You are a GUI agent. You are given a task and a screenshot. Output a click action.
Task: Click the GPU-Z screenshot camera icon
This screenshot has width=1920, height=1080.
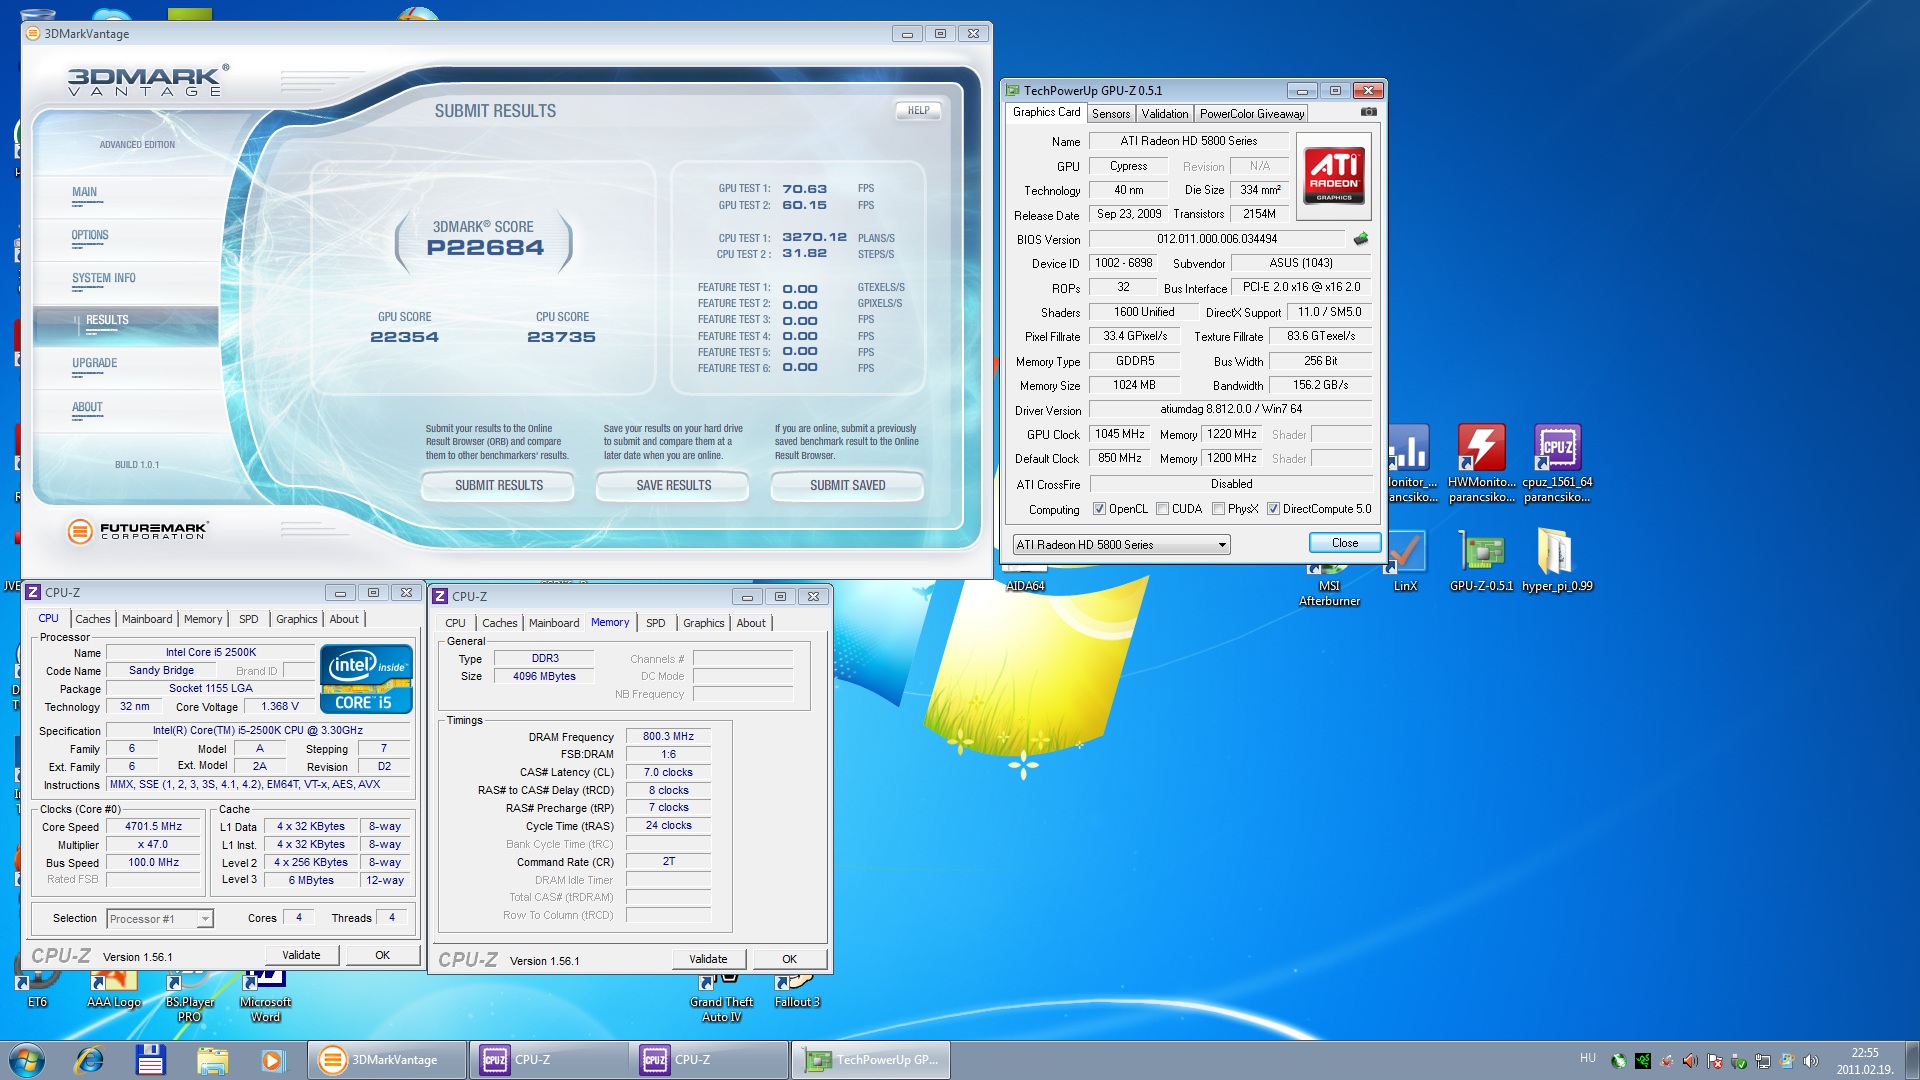coord(1368,112)
